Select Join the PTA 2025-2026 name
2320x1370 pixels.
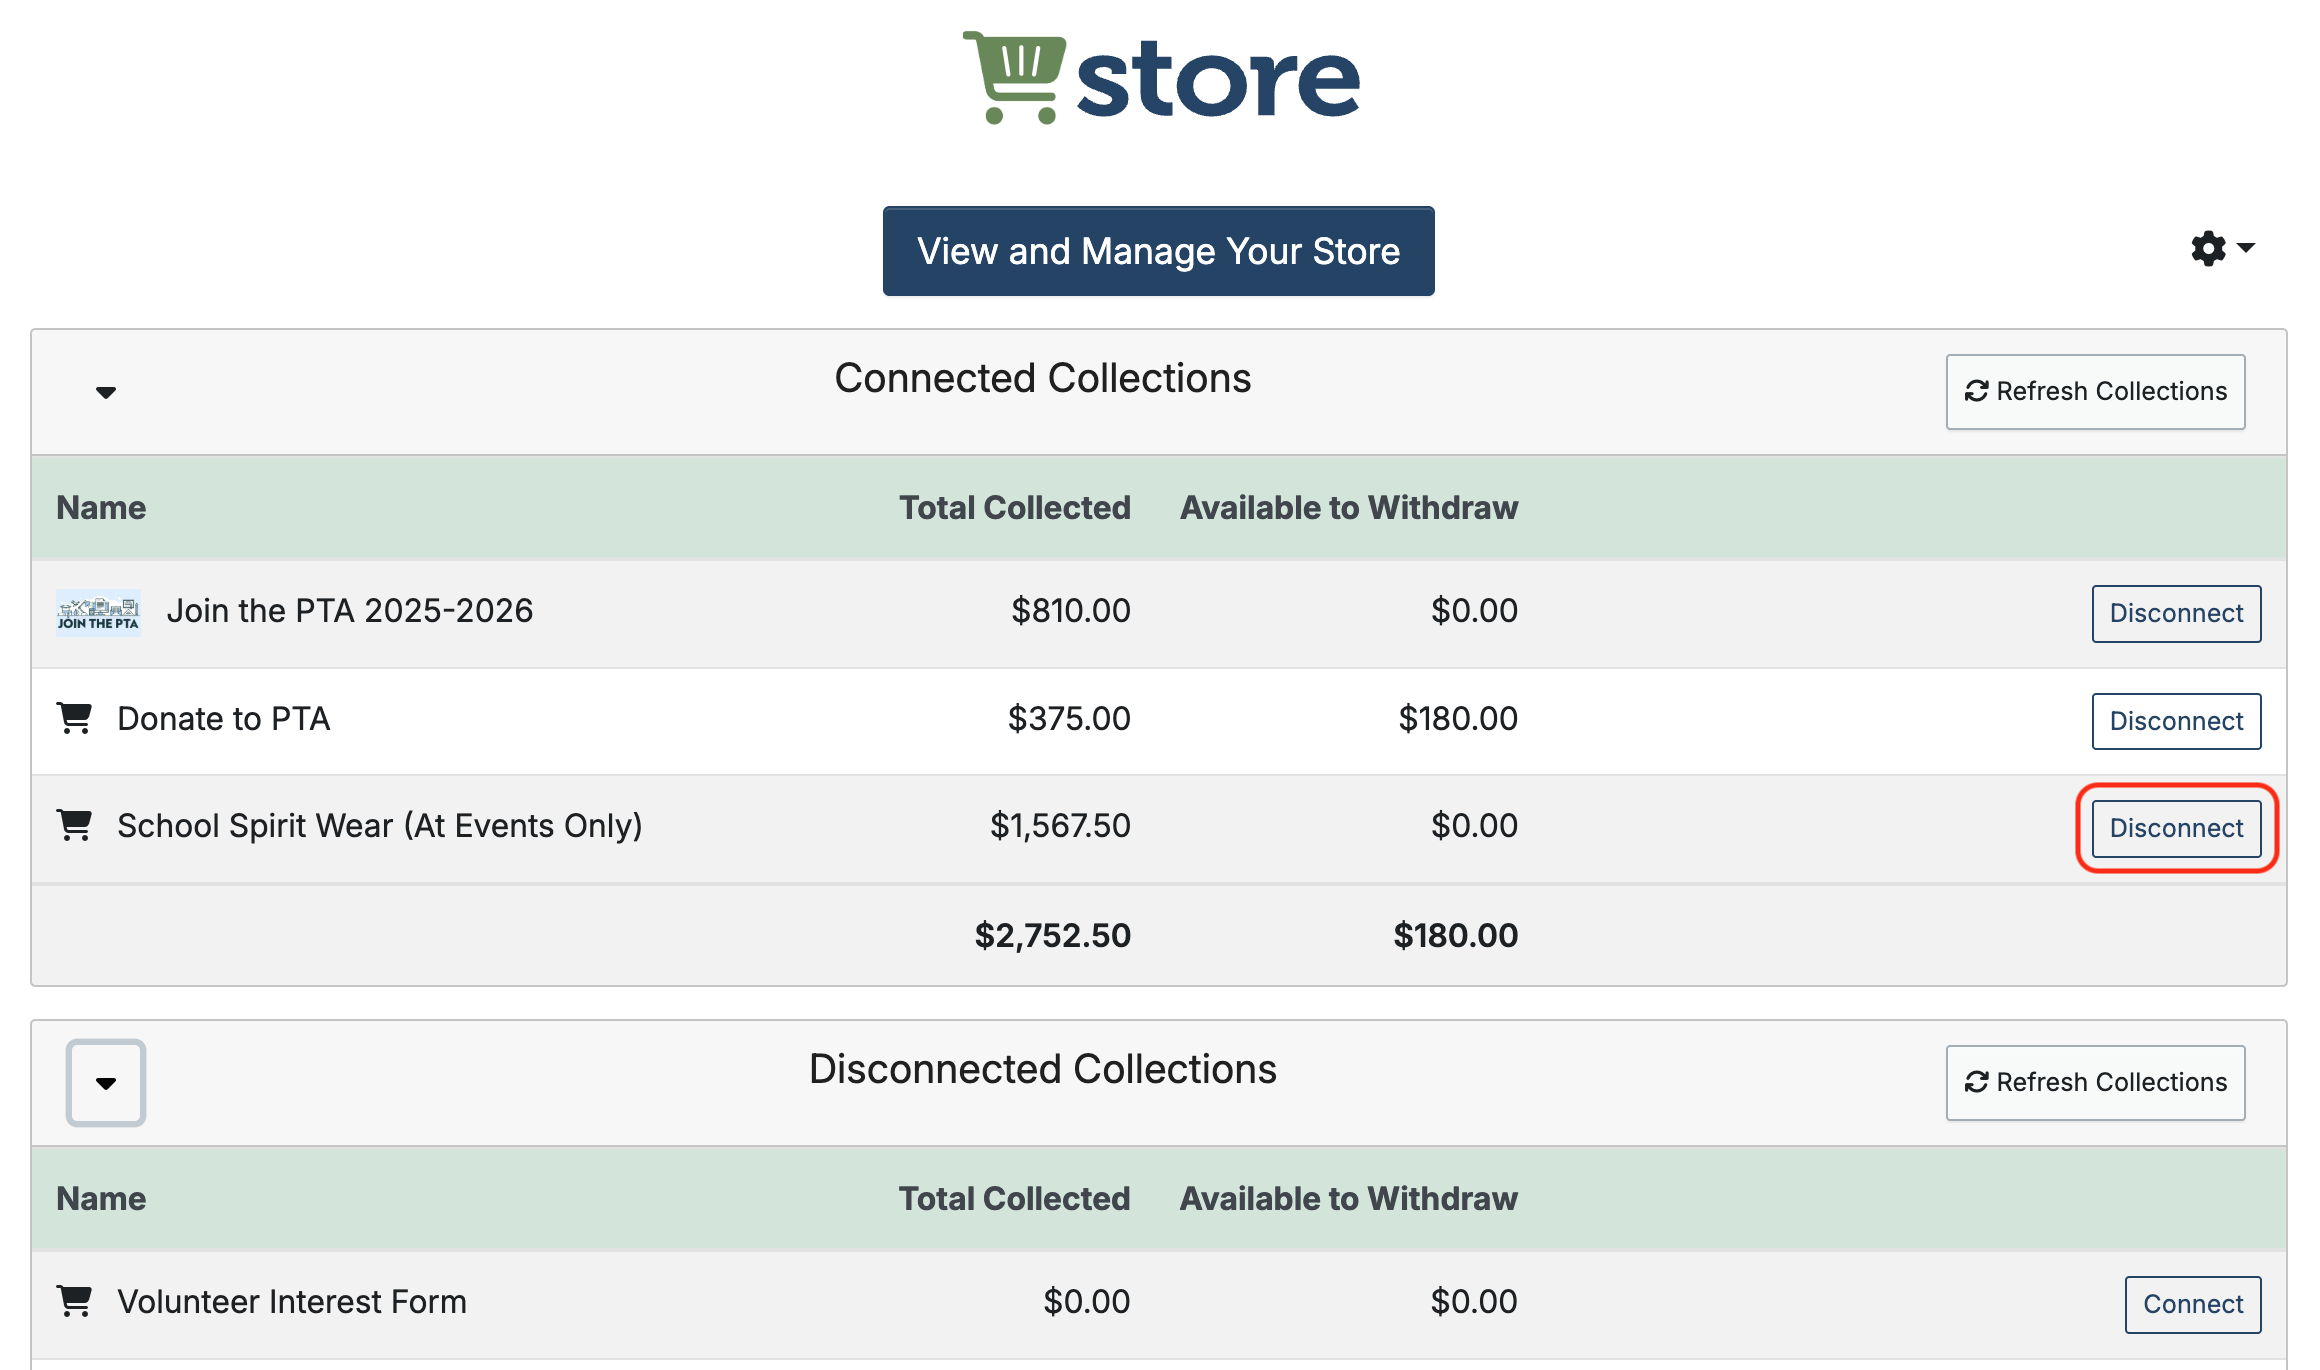coord(350,611)
